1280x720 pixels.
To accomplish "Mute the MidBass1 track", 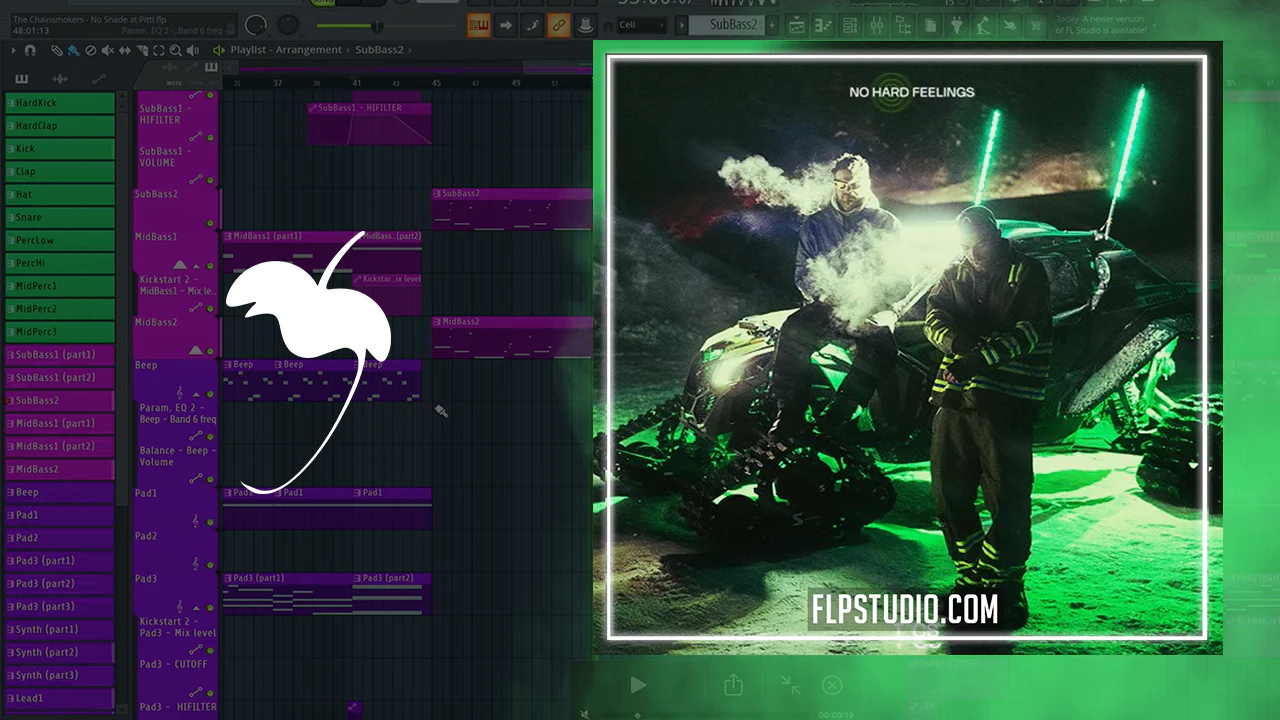I will point(210,265).
